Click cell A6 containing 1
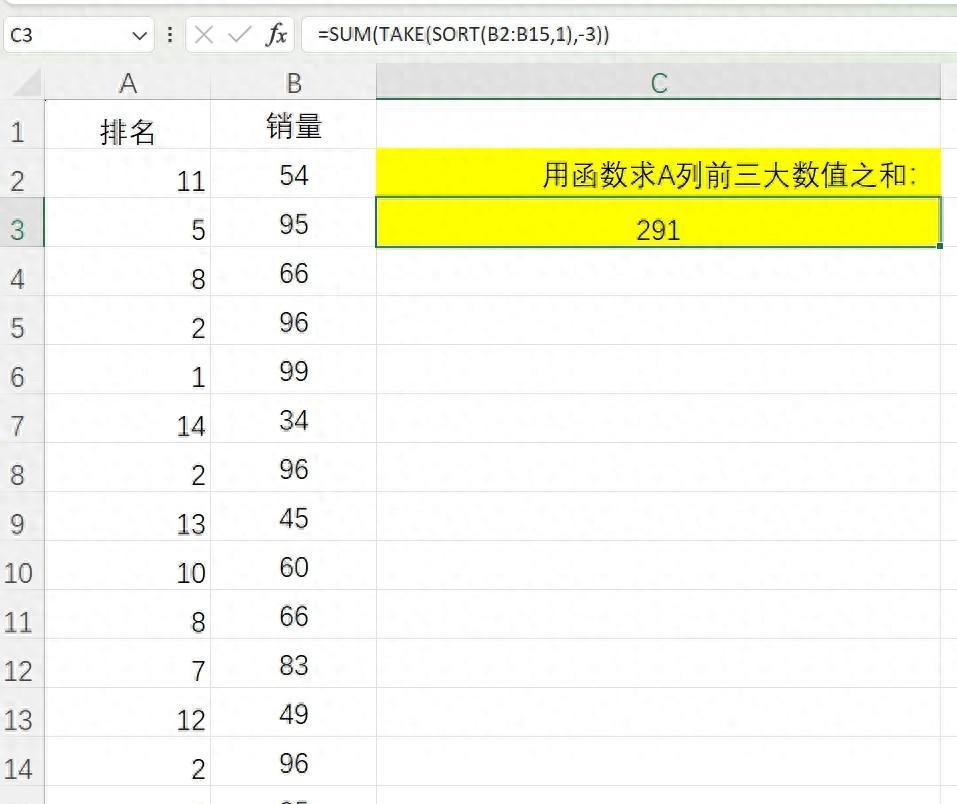 [x=128, y=369]
